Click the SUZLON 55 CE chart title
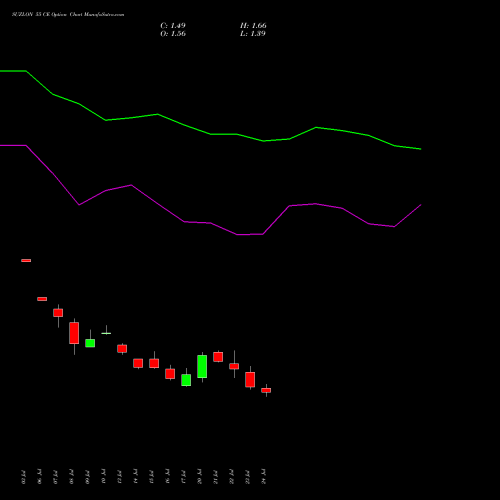The width and height of the screenshot is (500, 500). pos(68,15)
